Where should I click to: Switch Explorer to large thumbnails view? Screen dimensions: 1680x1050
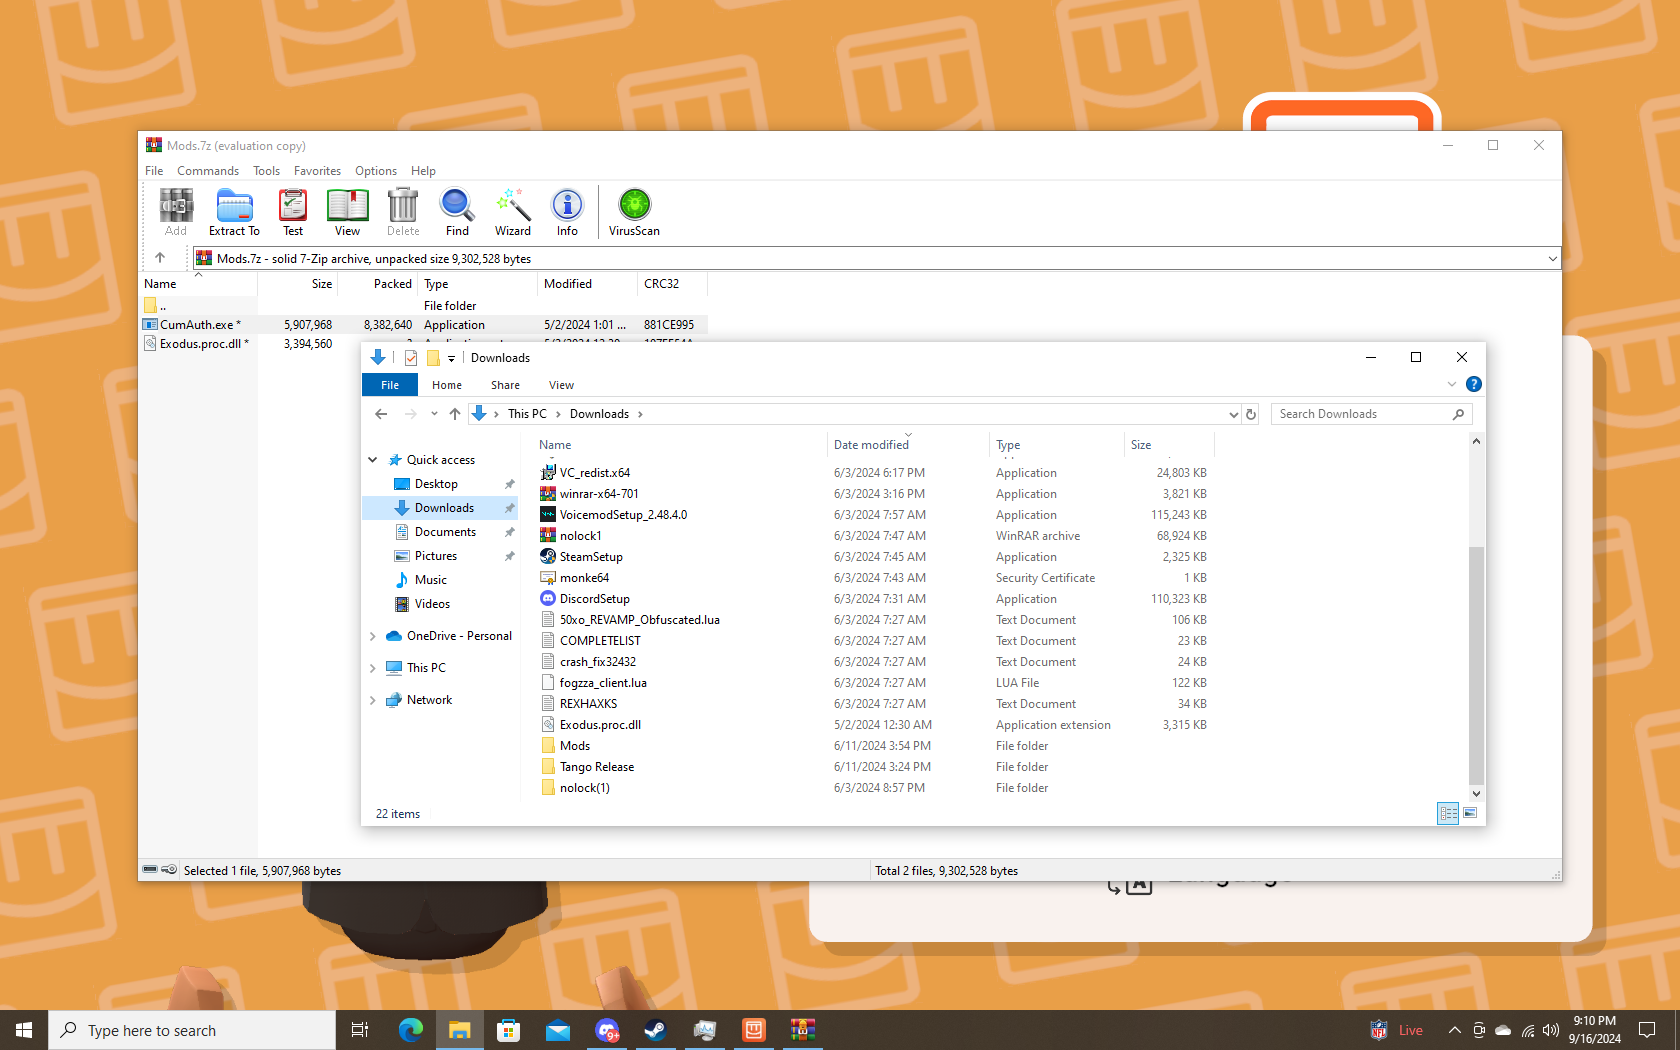click(1470, 813)
